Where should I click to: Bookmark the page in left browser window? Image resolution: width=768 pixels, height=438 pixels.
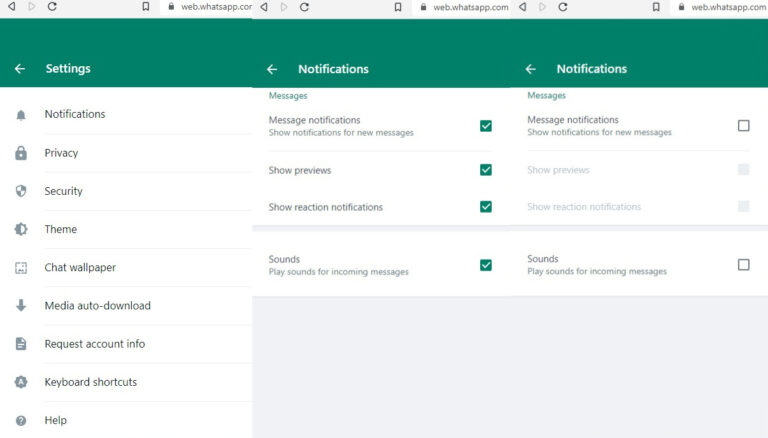tap(145, 7)
